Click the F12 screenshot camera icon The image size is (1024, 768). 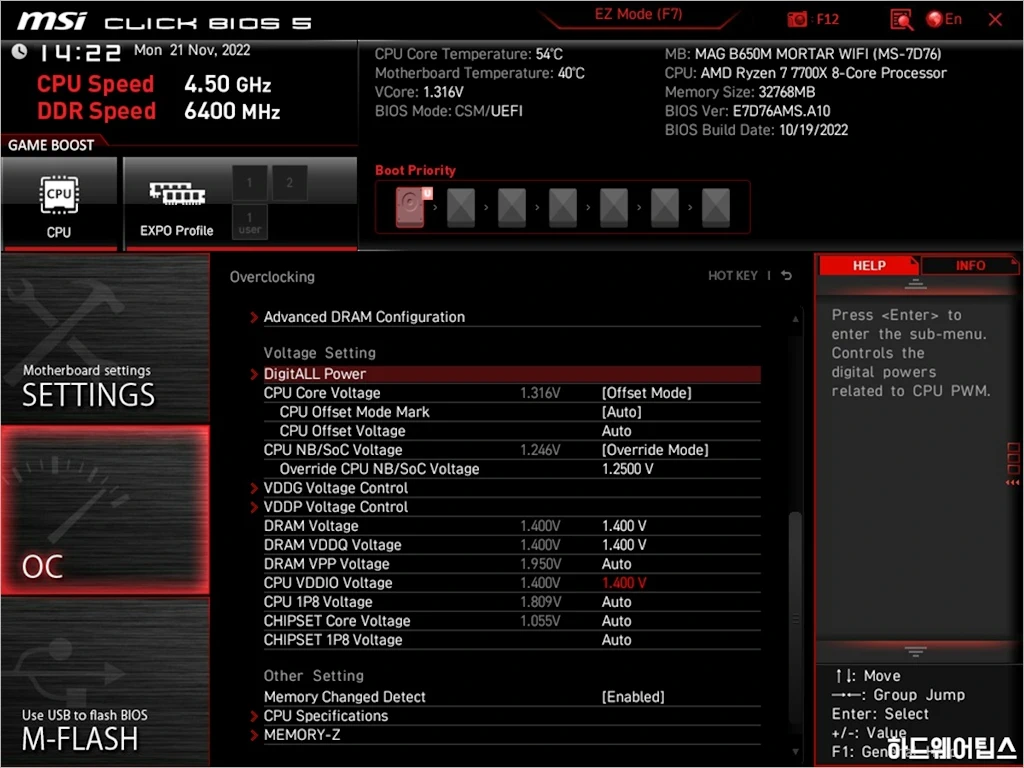tap(797, 19)
